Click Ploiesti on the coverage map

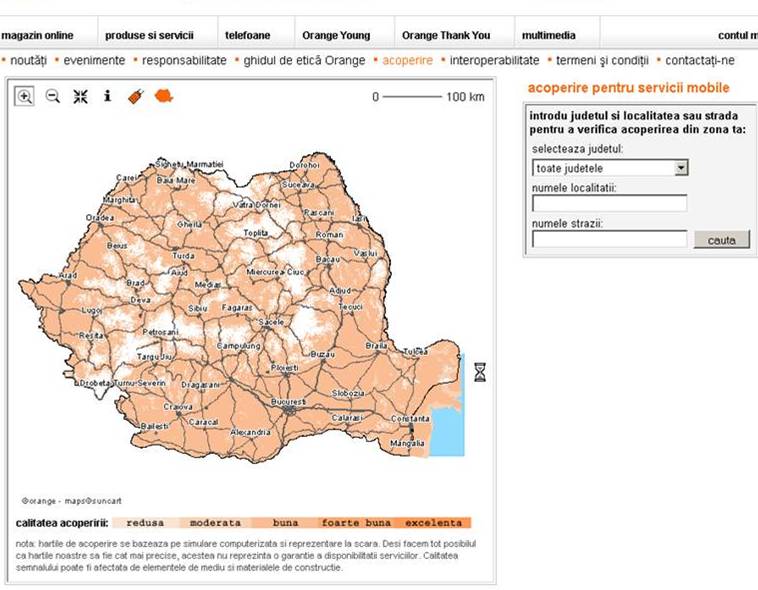click(x=284, y=368)
